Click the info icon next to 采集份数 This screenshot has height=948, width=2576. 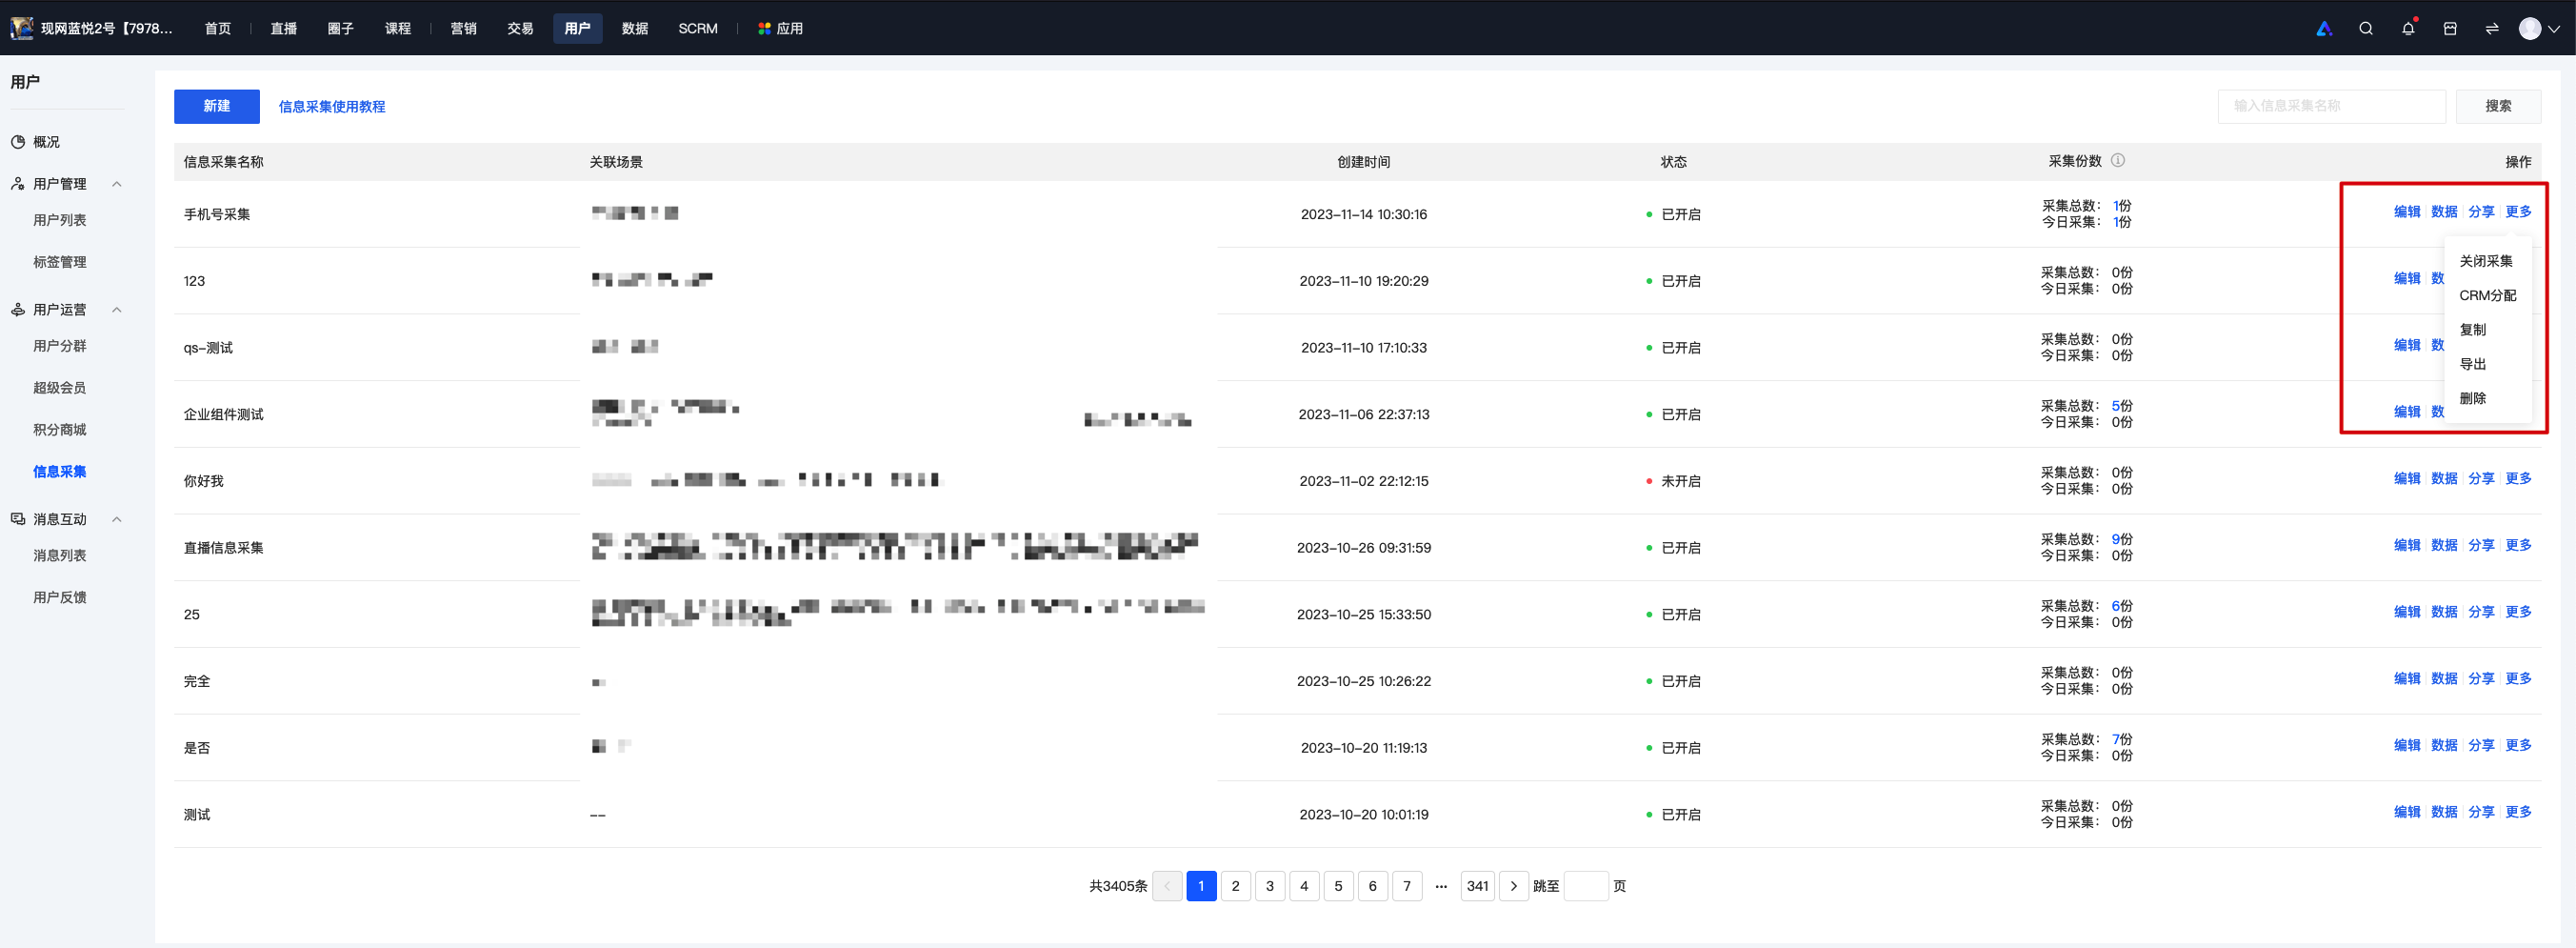2118,160
